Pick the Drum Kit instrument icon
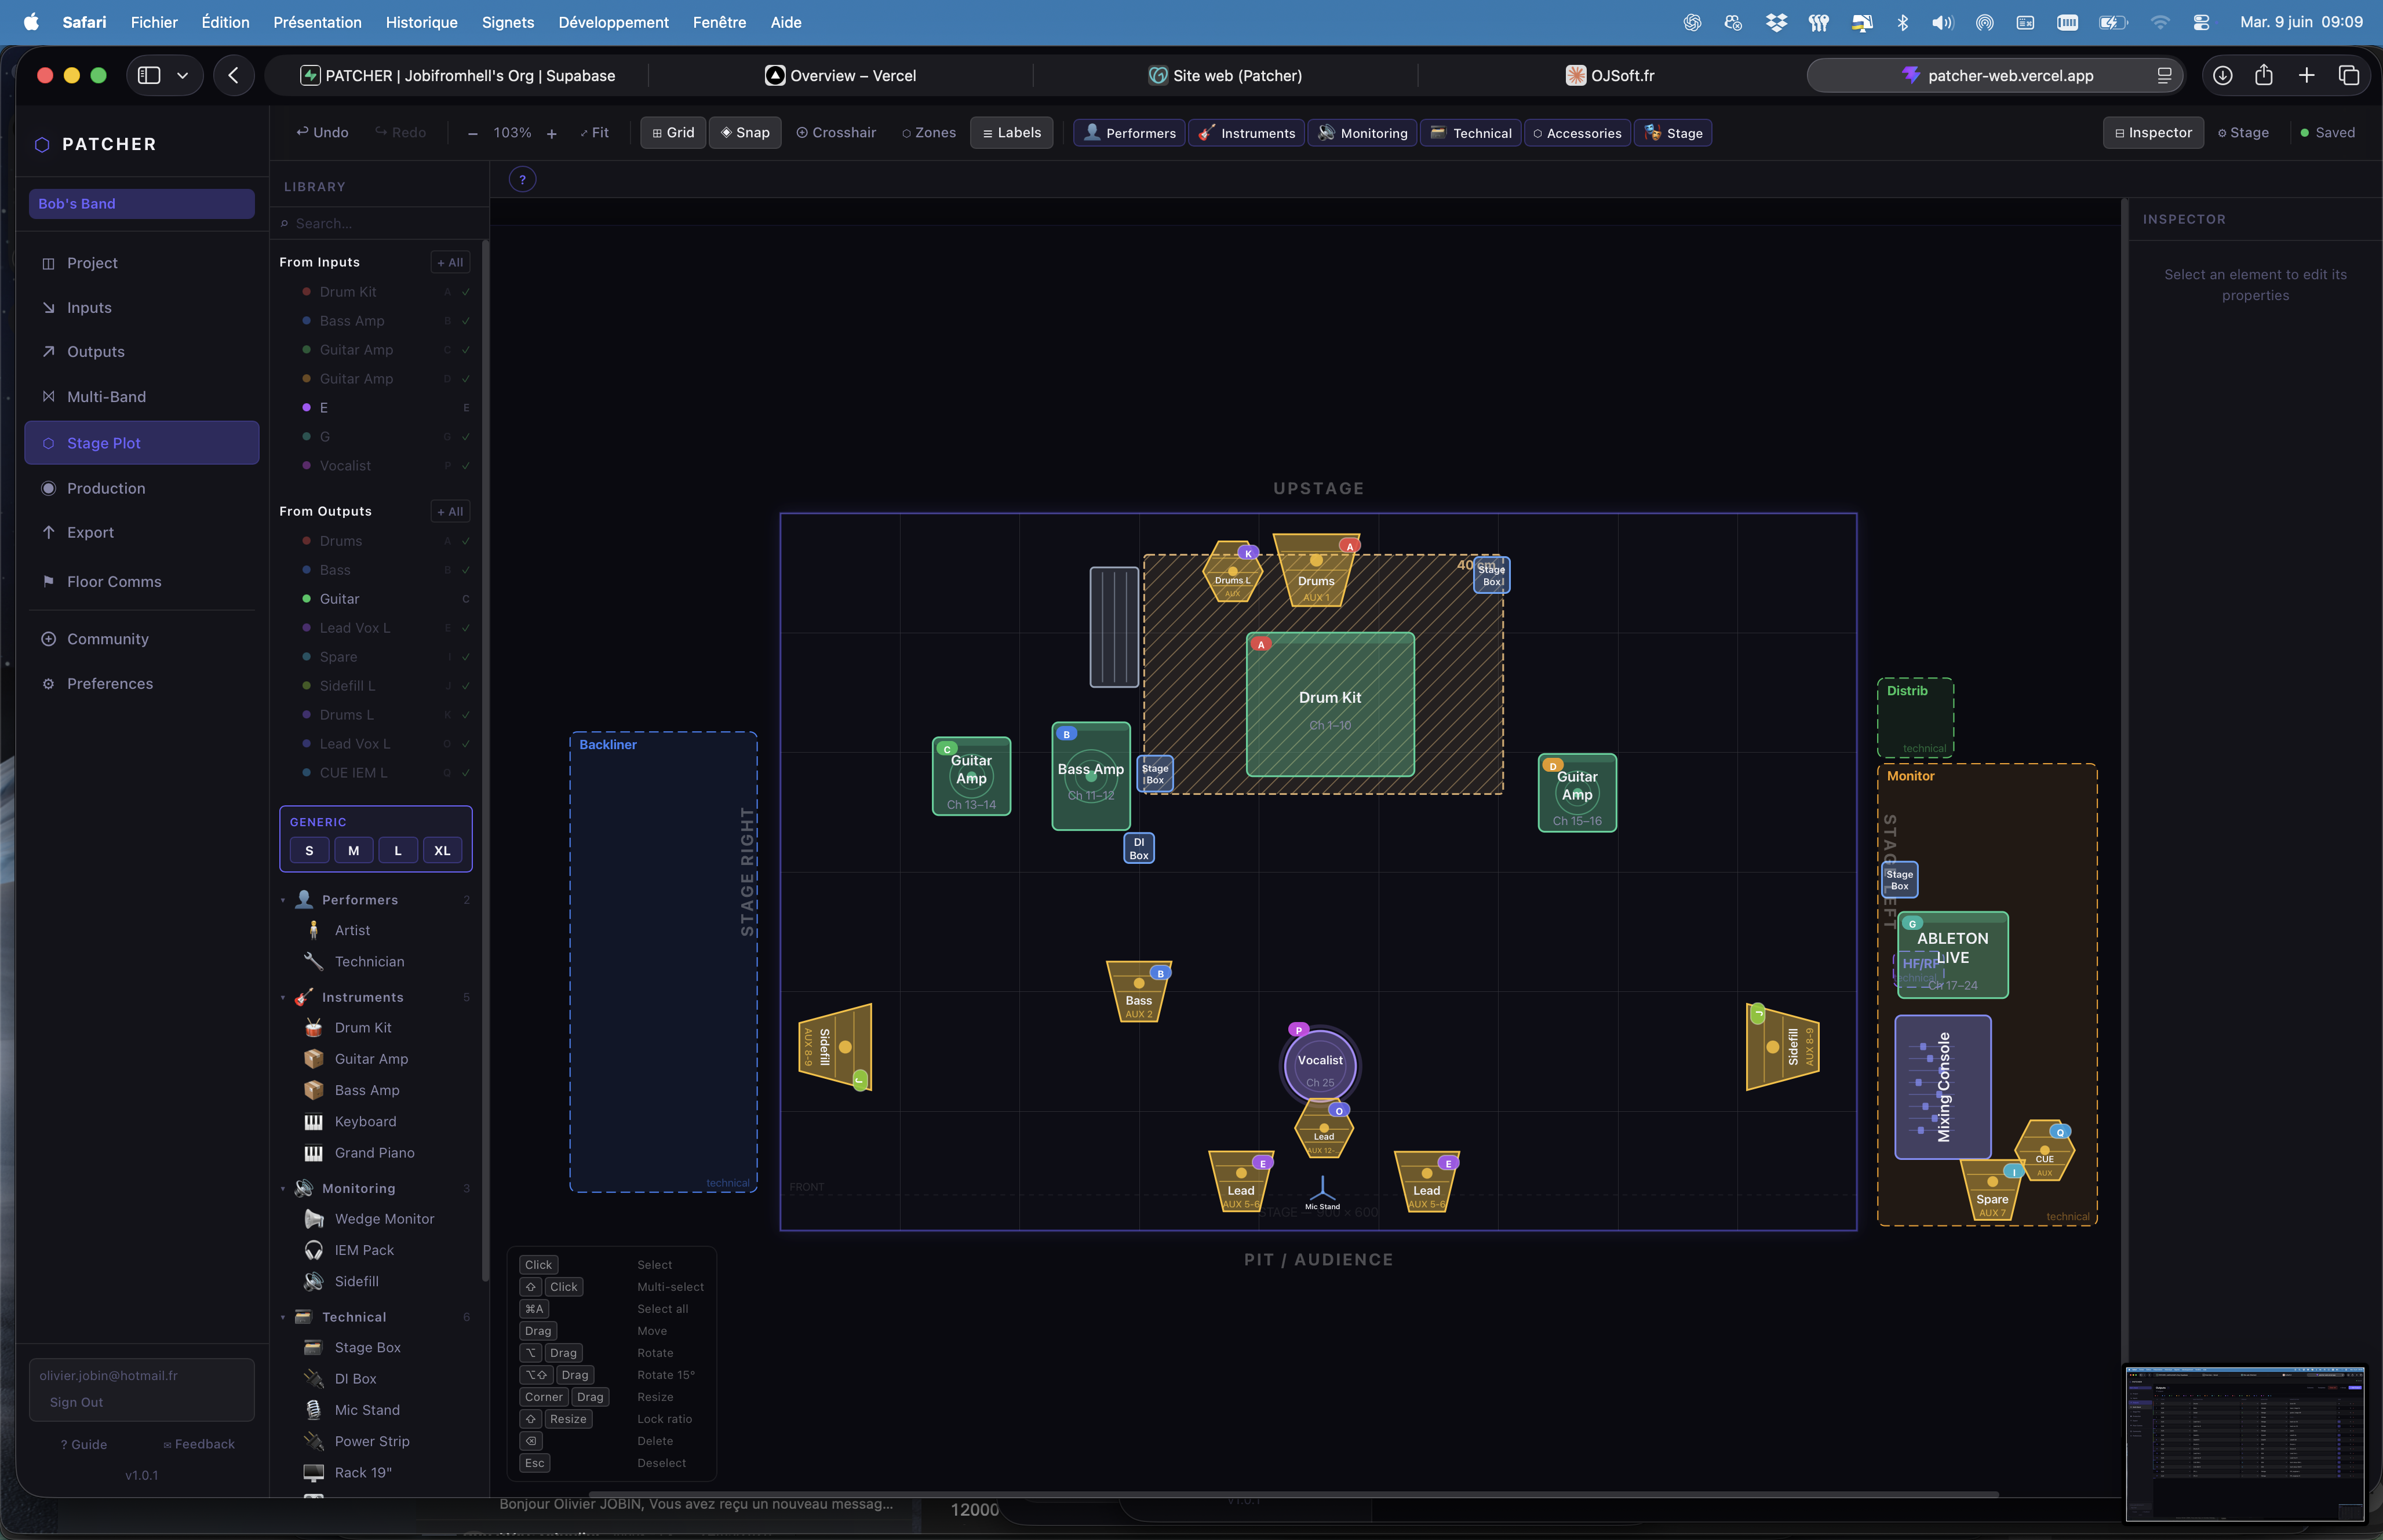Screen dimensions: 2383x1540 point(314,1028)
